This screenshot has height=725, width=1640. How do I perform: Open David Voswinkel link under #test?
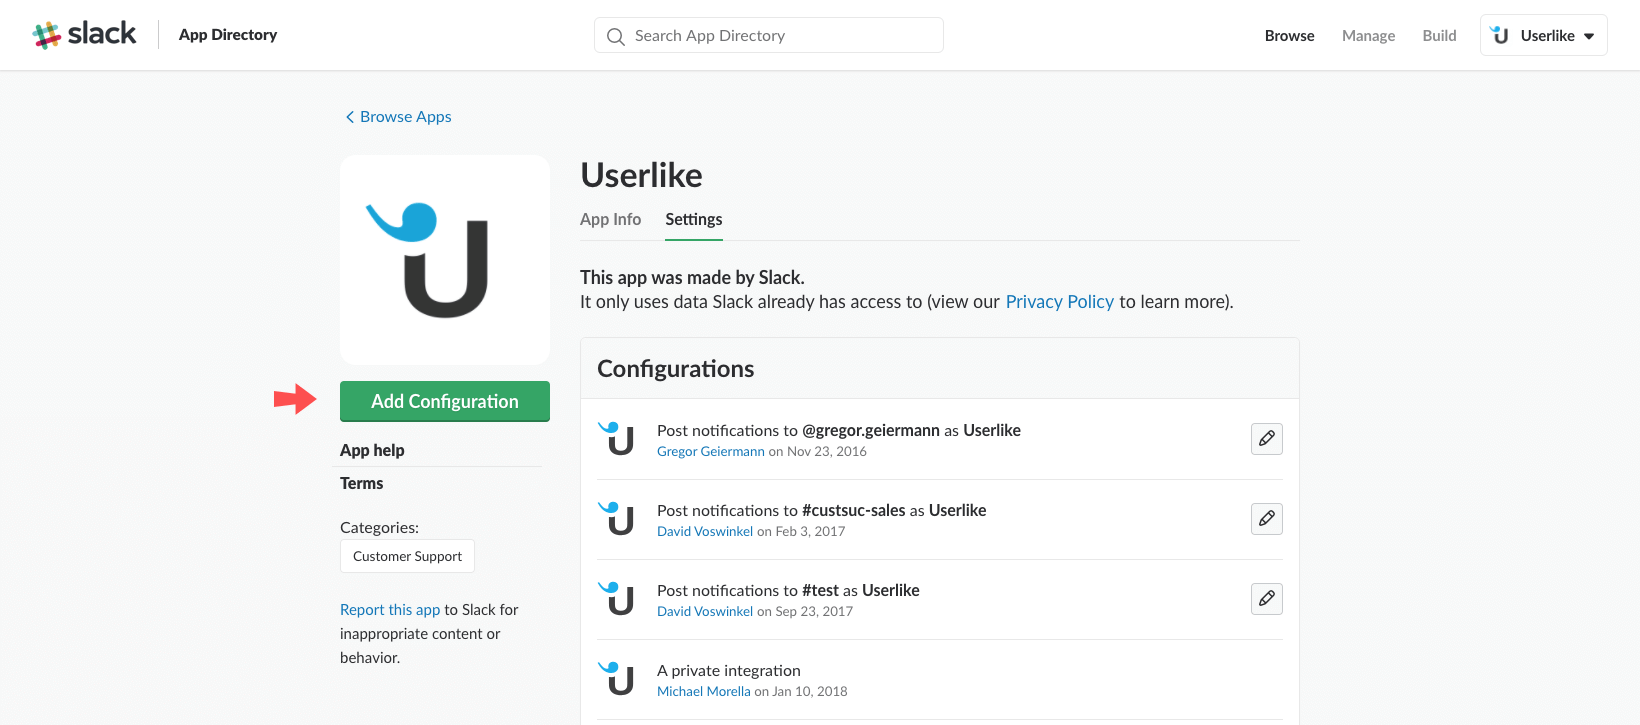[705, 612]
